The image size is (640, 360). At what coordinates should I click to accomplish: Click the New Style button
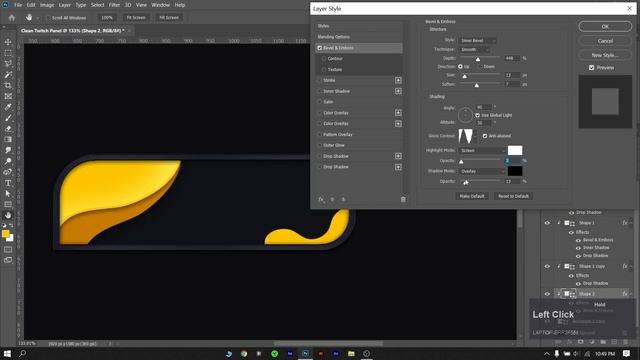click(x=605, y=55)
